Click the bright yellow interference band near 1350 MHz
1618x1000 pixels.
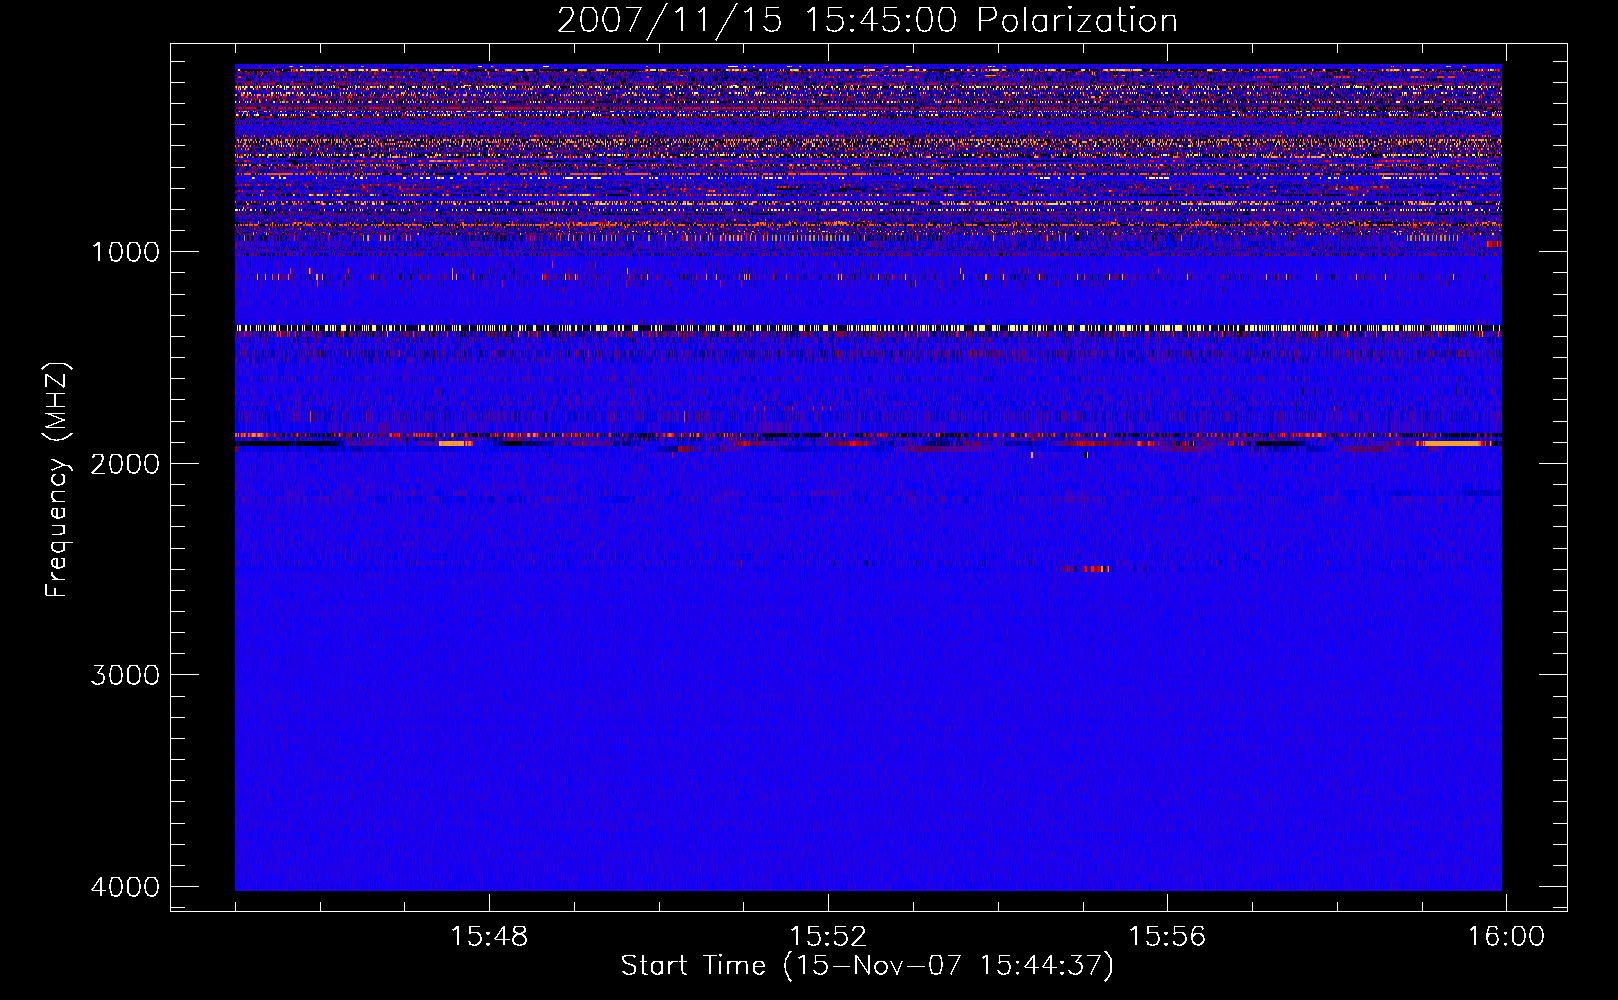tap(868, 327)
